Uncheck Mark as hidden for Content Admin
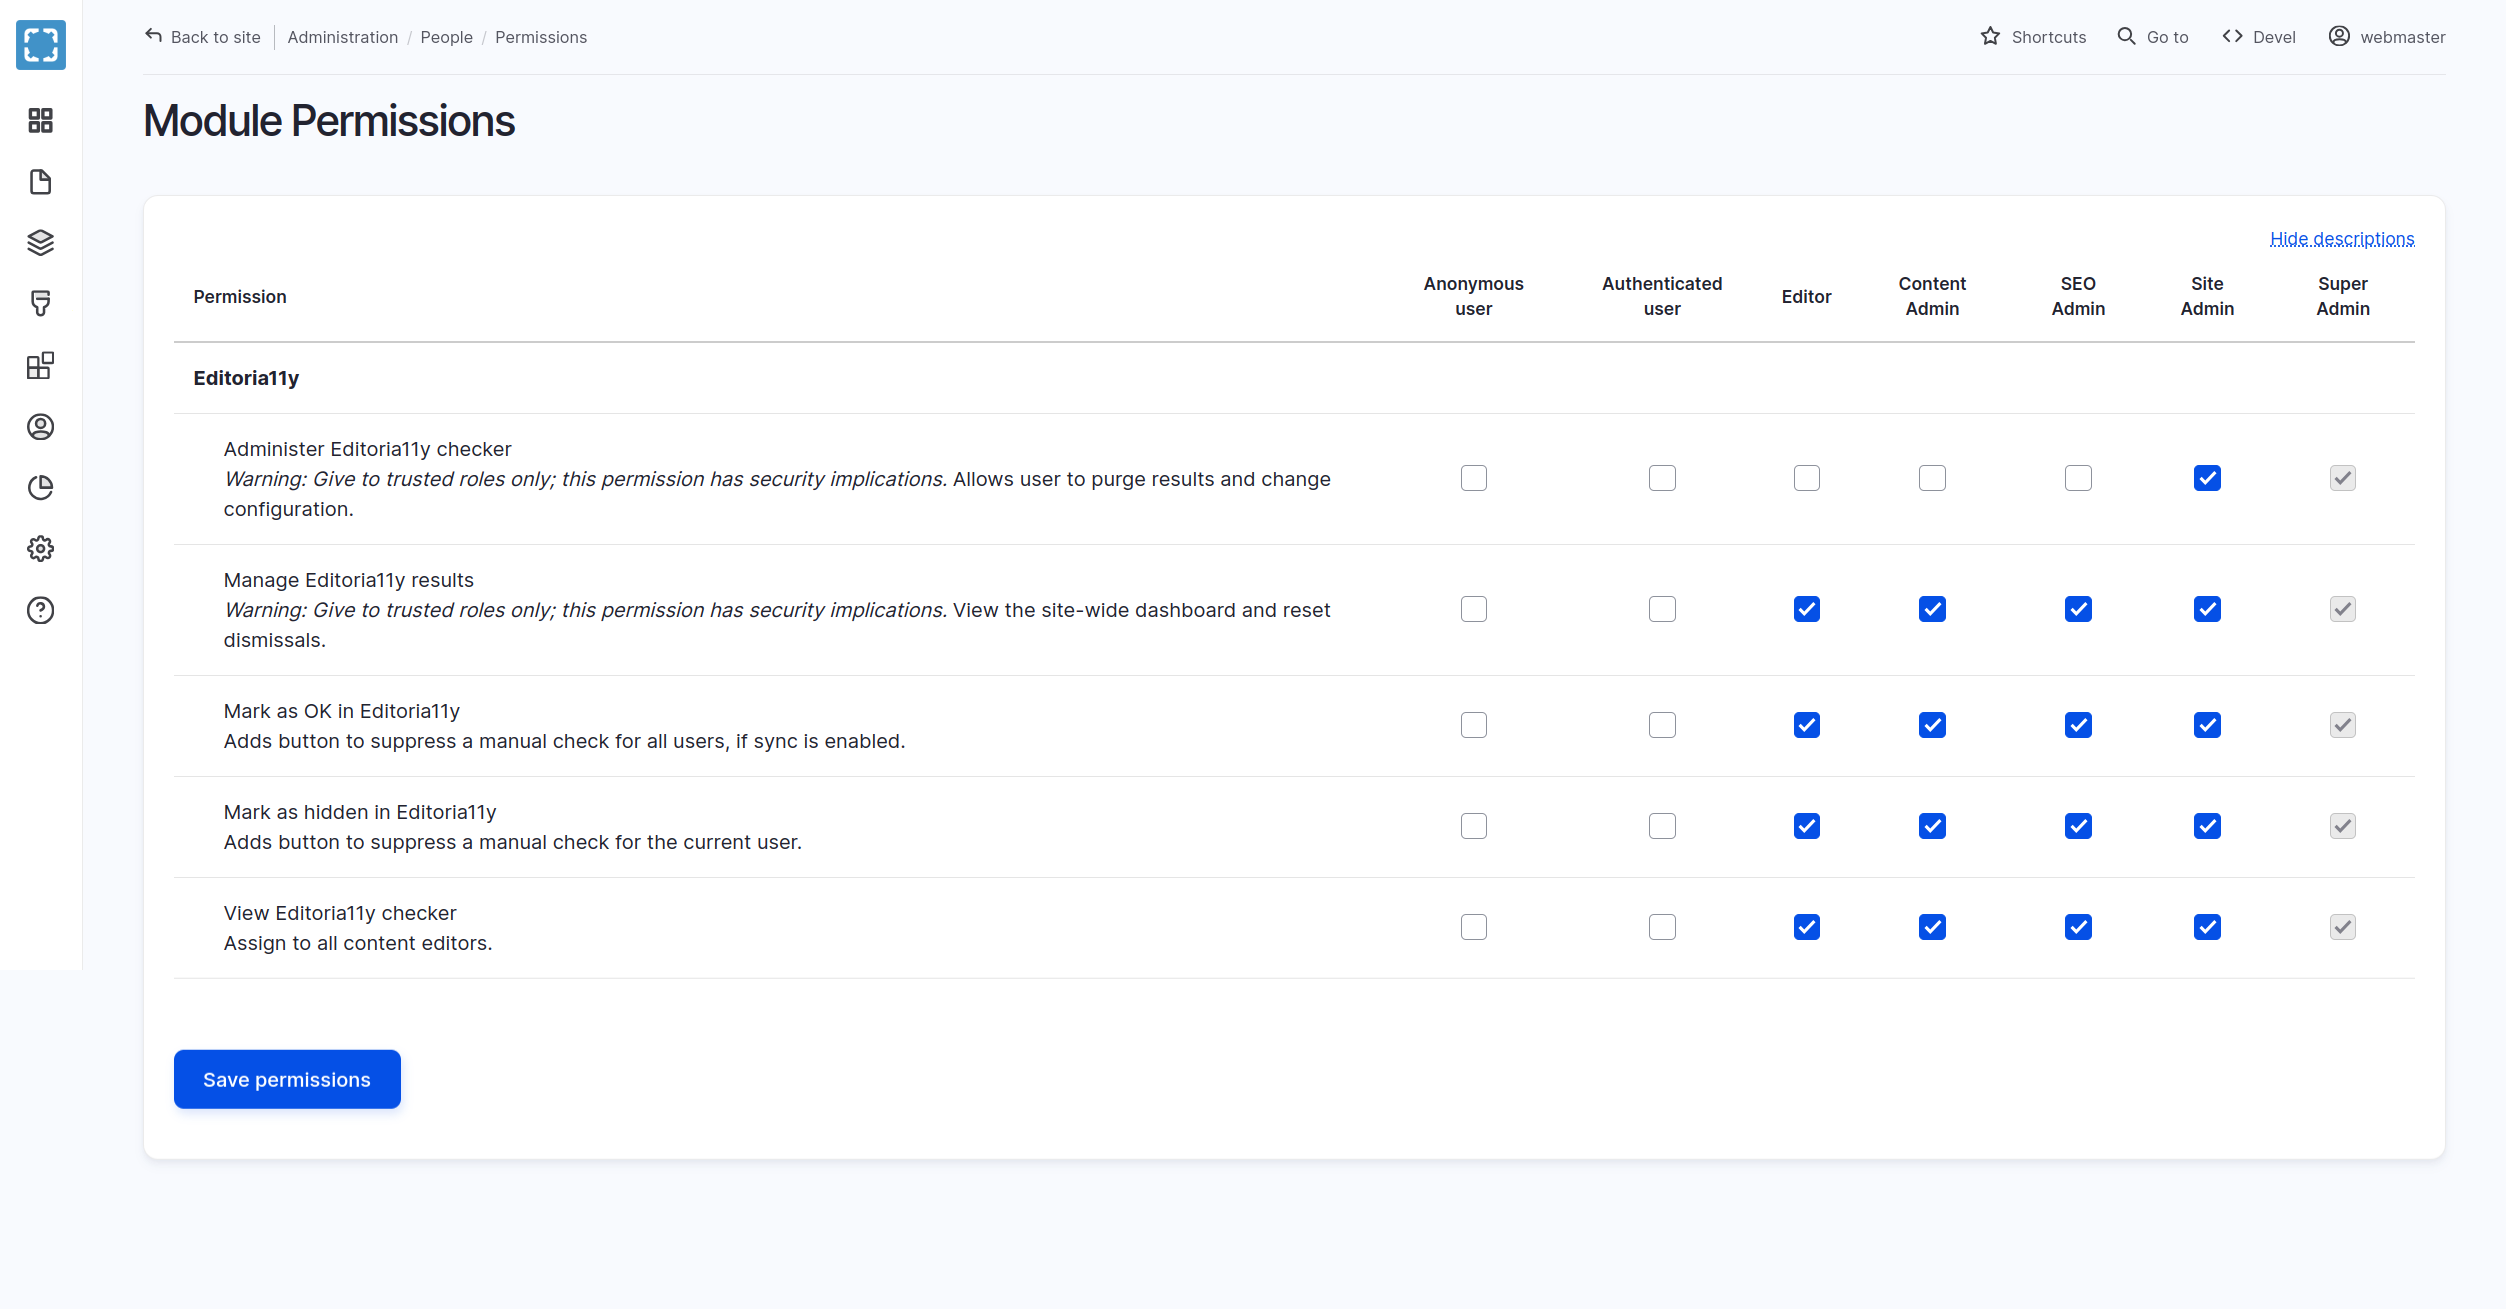The height and width of the screenshot is (1310, 2506). pyautogui.click(x=1932, y=826)
